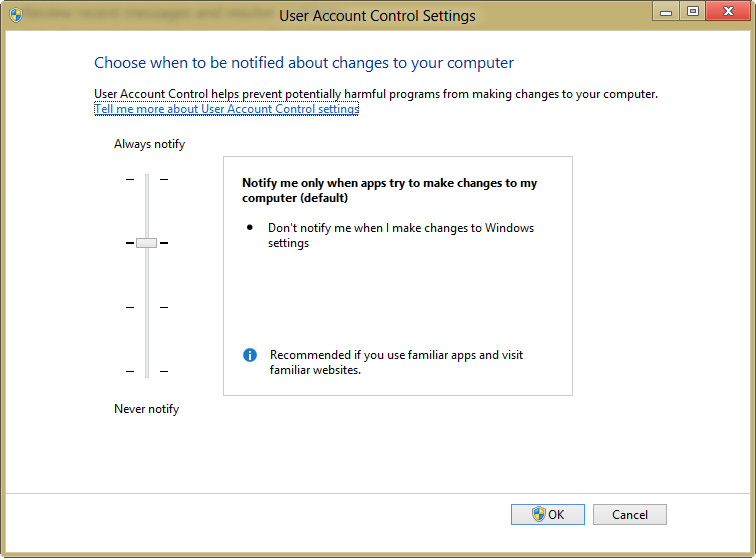
Task: Click the 'Choose when to be notified' heading
Action: click(303, 63)
